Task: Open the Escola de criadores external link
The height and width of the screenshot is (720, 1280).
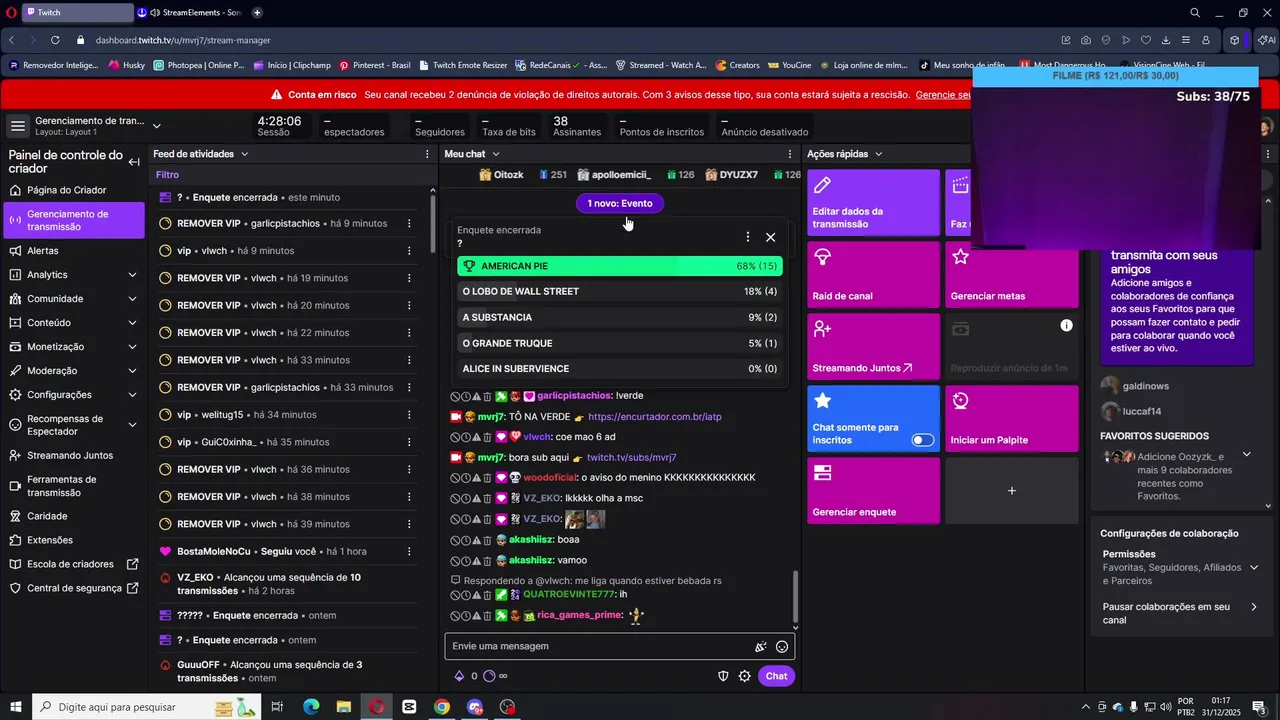Action: (74, 564)
